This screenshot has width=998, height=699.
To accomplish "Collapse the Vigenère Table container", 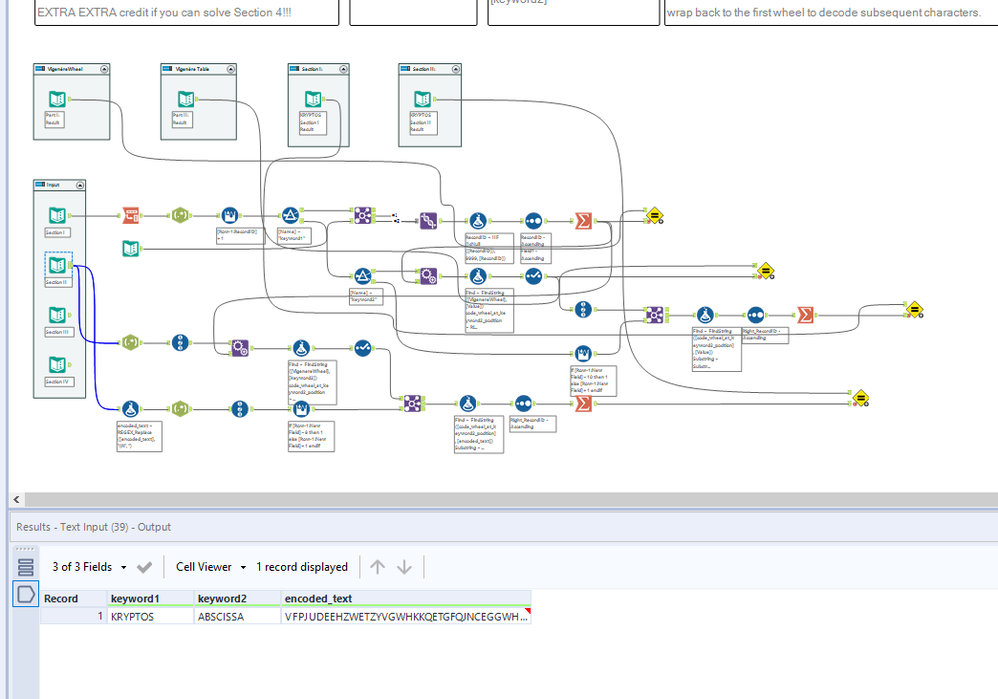I will tap(231, 69).
